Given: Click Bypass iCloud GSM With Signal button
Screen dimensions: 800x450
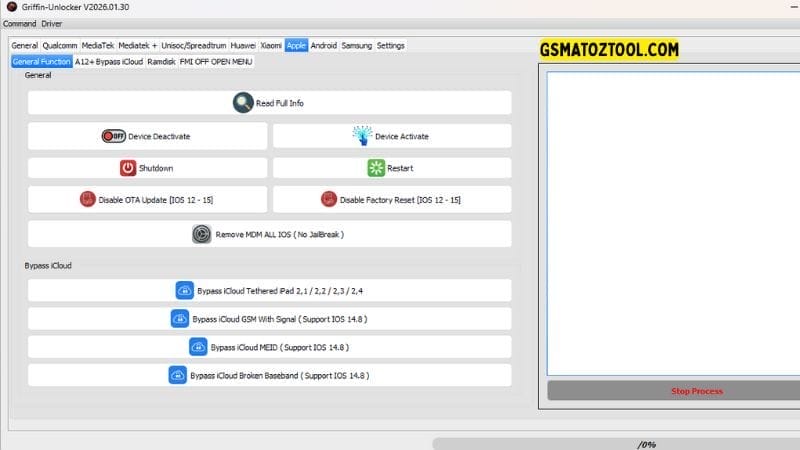Looking at the screenshot, I should click(269, 319).
